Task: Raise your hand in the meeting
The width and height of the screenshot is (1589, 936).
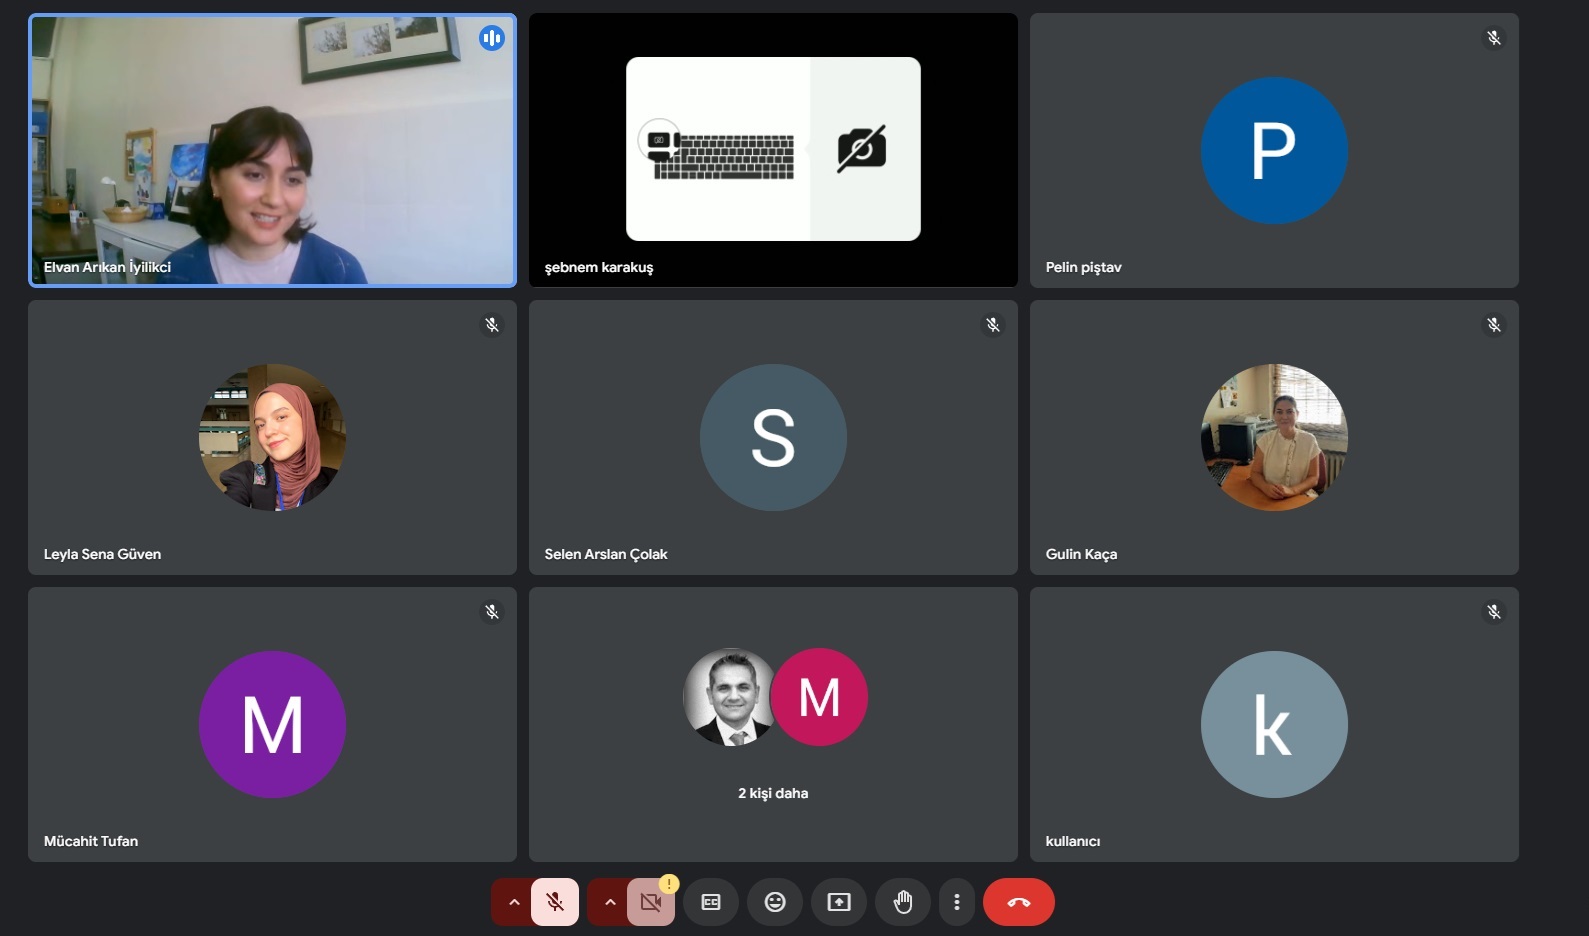Action: click(903, 902)
